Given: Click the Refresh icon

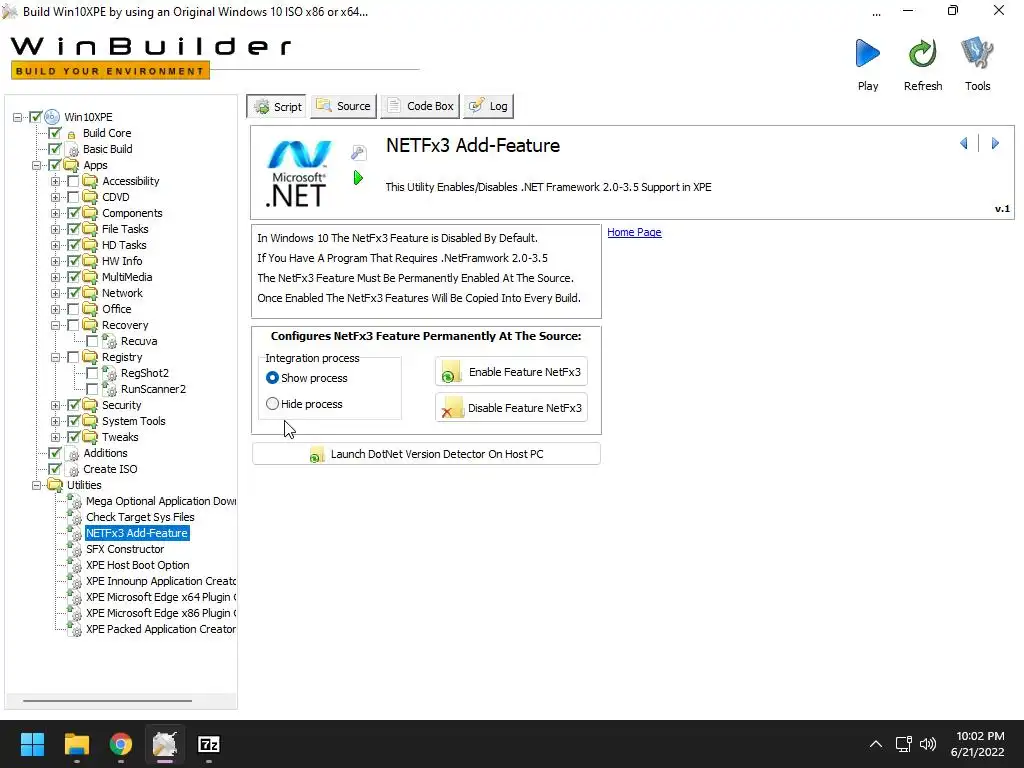Looking at the screenshot, I should (x=922, y=54).
